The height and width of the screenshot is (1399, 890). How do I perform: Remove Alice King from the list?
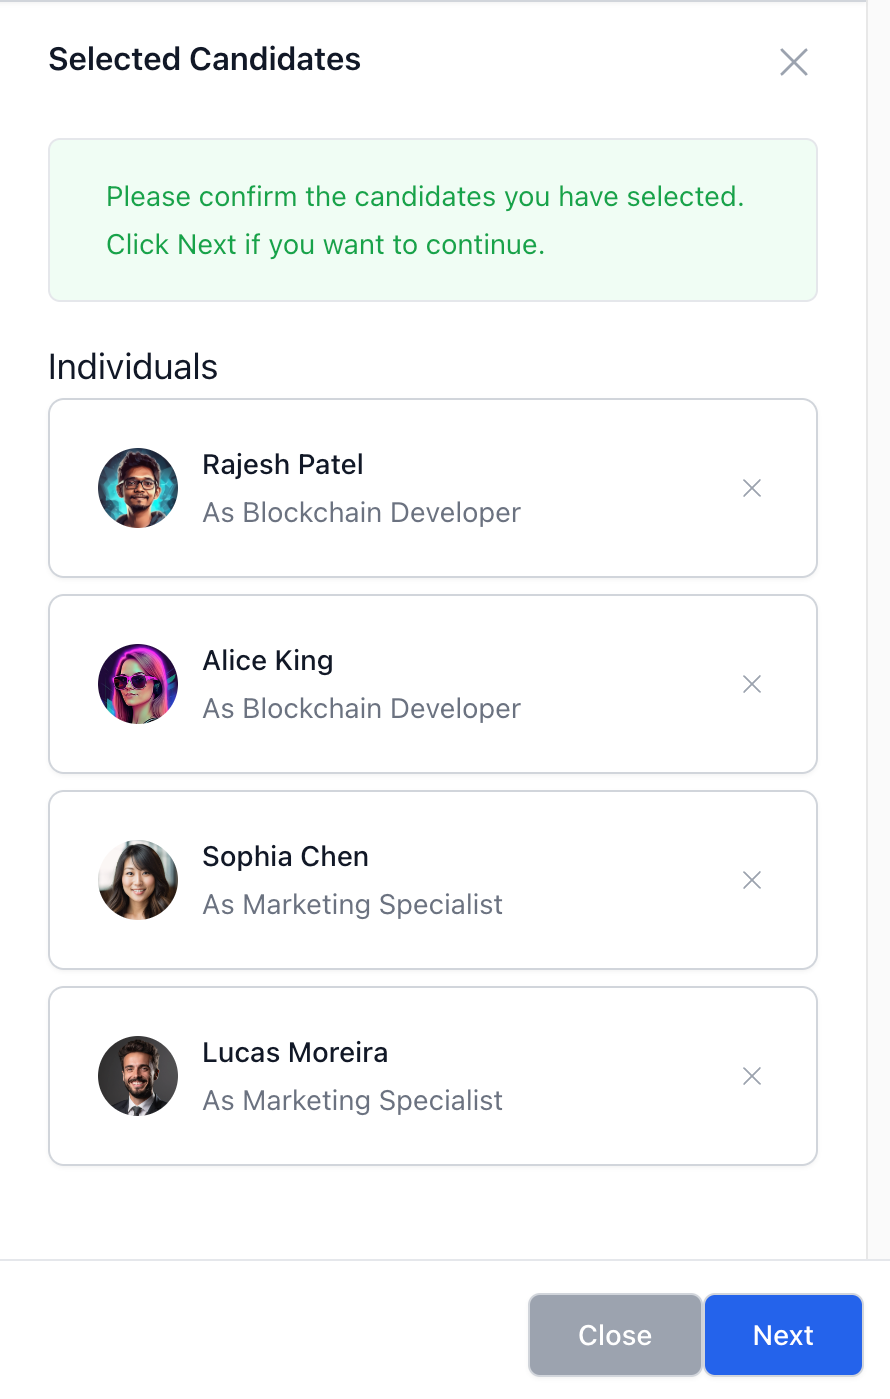pos(752,684)
